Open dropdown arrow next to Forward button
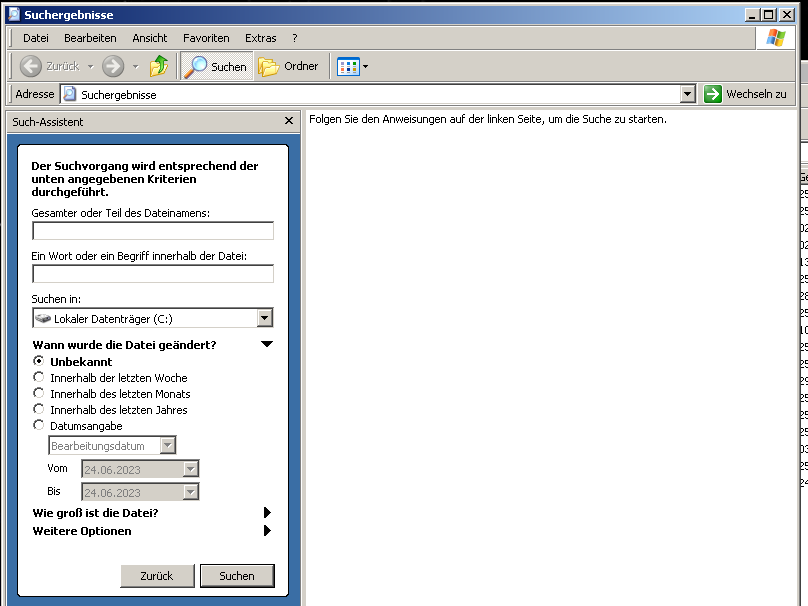This screenshot has width=808, height=606. coord(136,66)
